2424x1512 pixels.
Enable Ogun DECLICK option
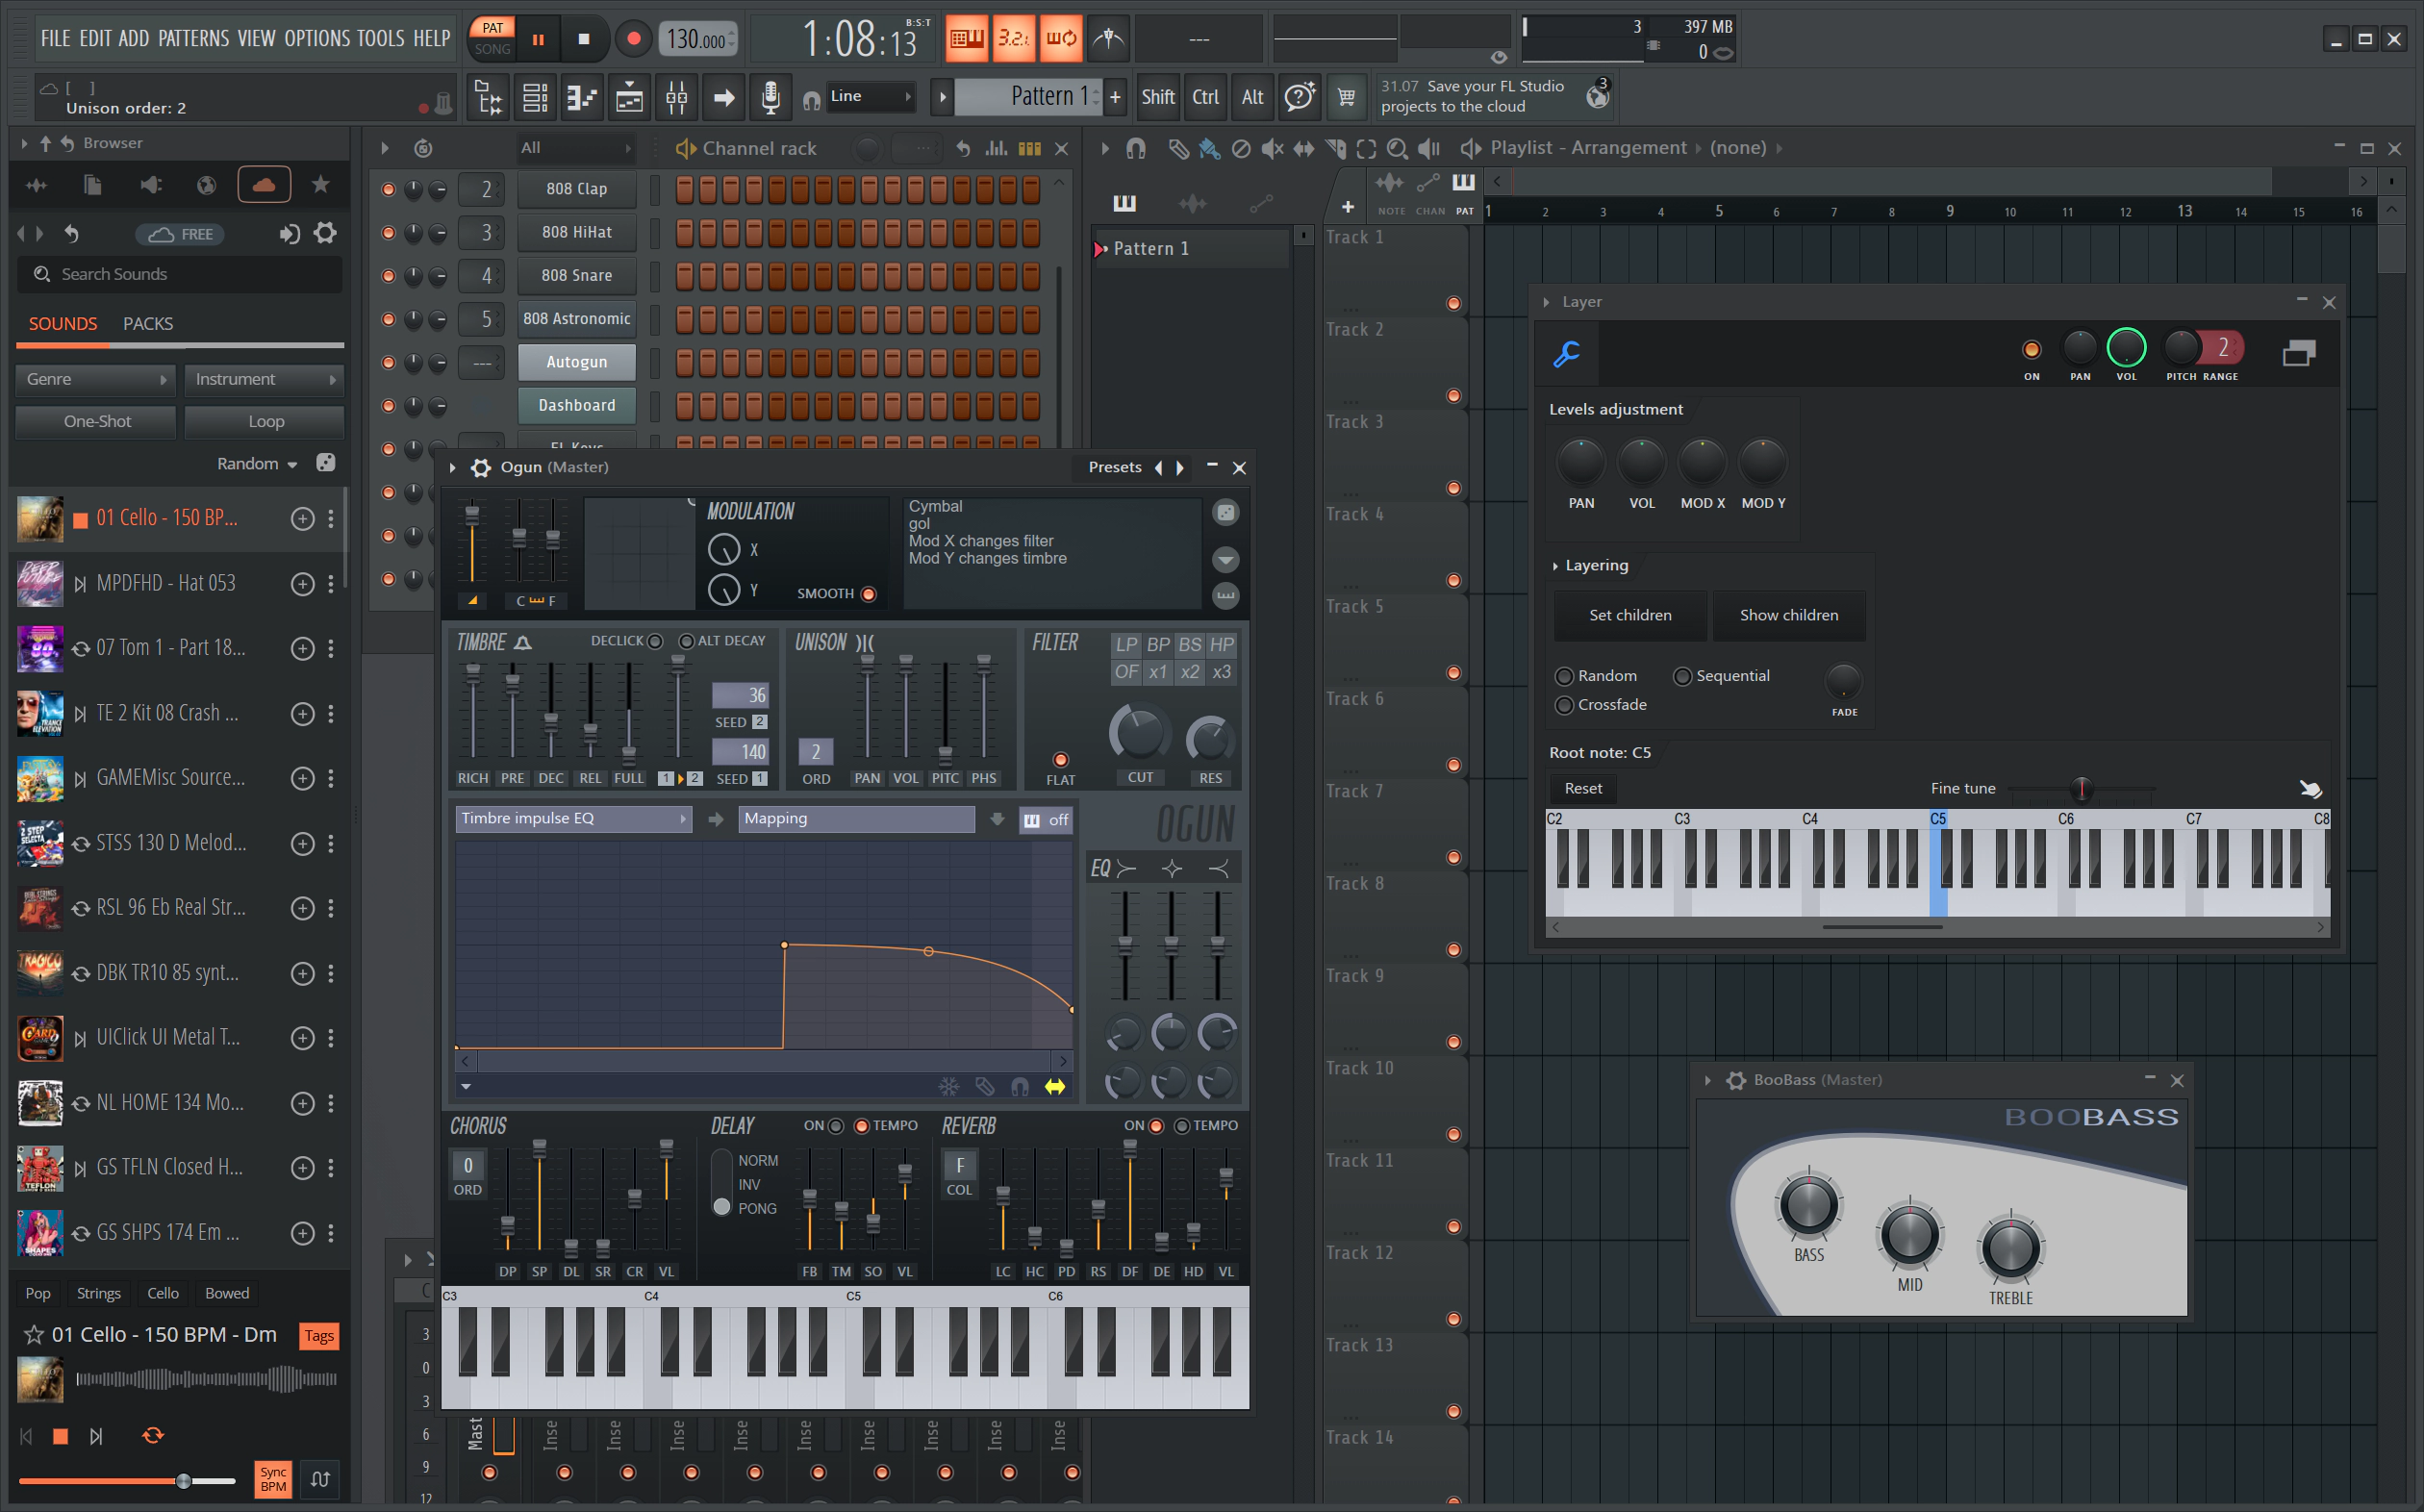655,641
